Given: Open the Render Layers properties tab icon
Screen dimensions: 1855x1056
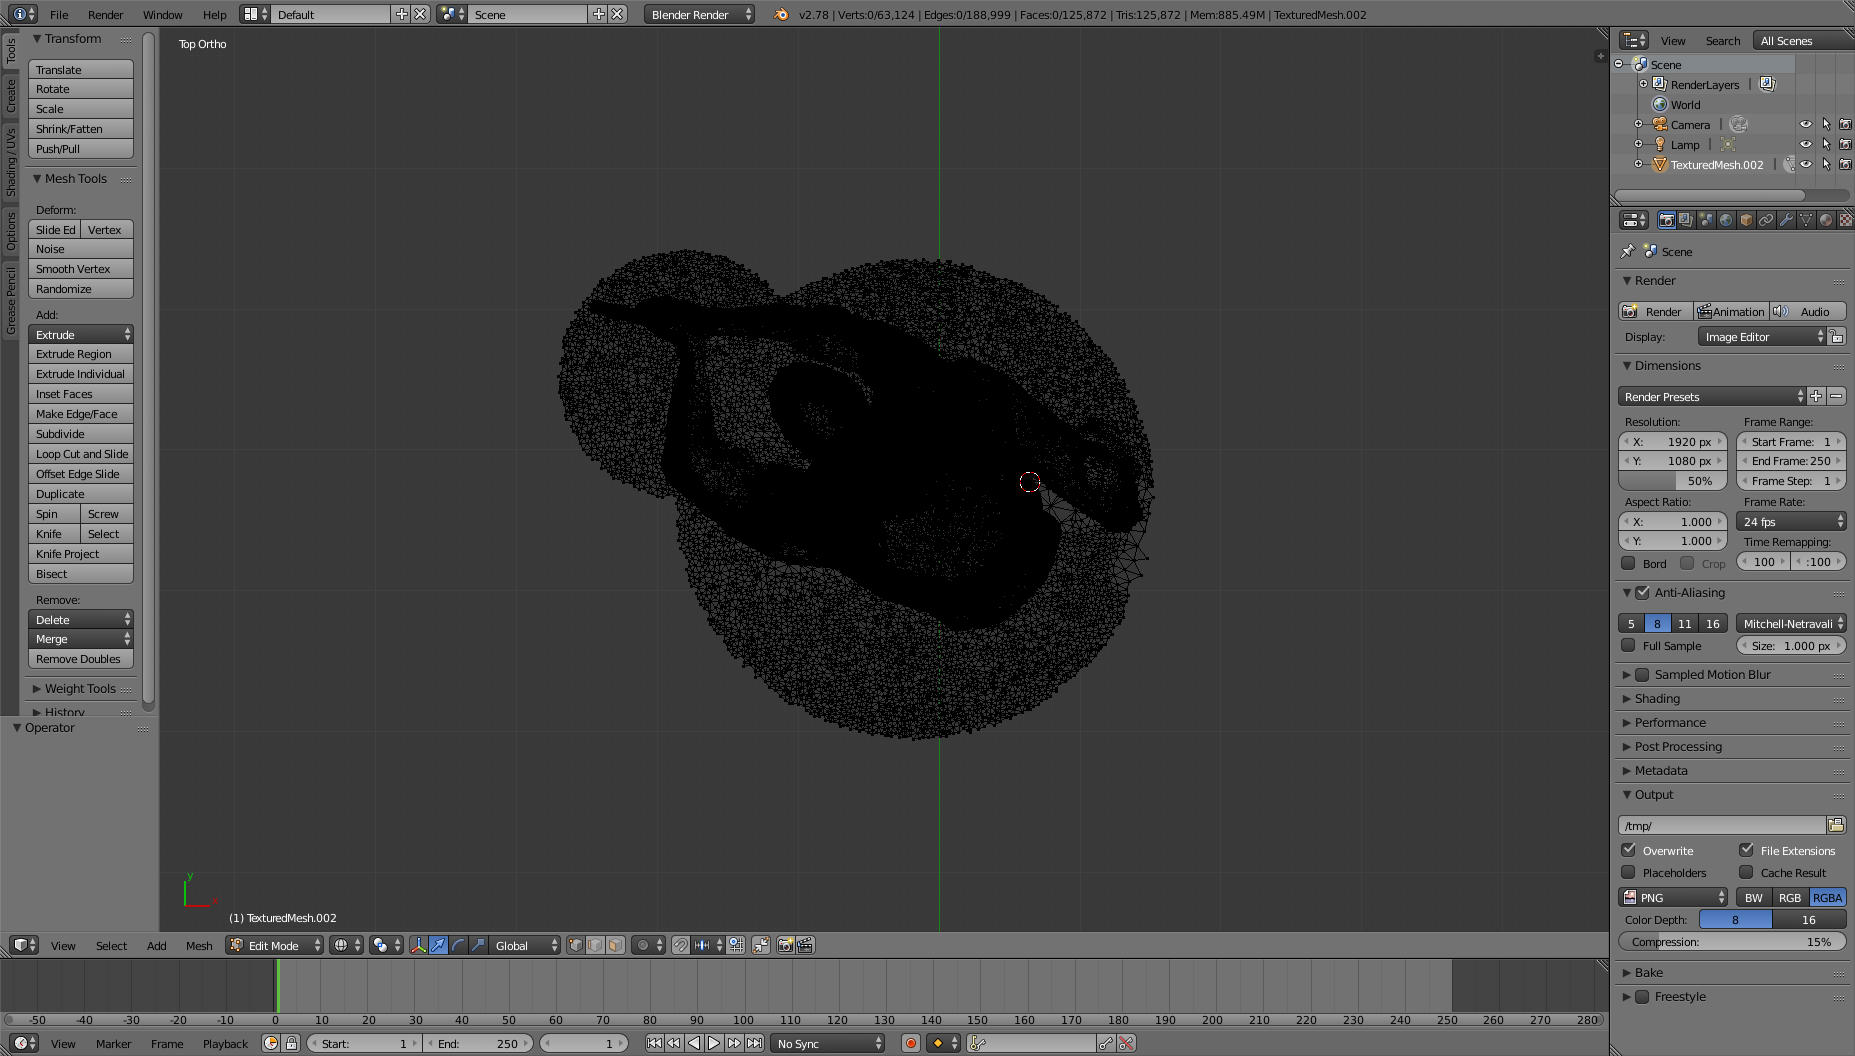Looking at the screenshot, I should click(1686, 220).
